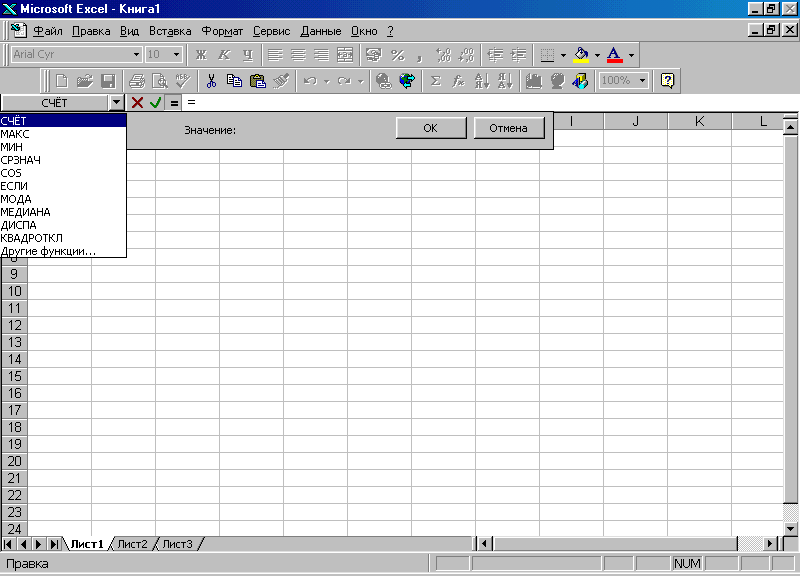Cancel formula entry red X
The image size is (800, 576).
coord(137,103)
